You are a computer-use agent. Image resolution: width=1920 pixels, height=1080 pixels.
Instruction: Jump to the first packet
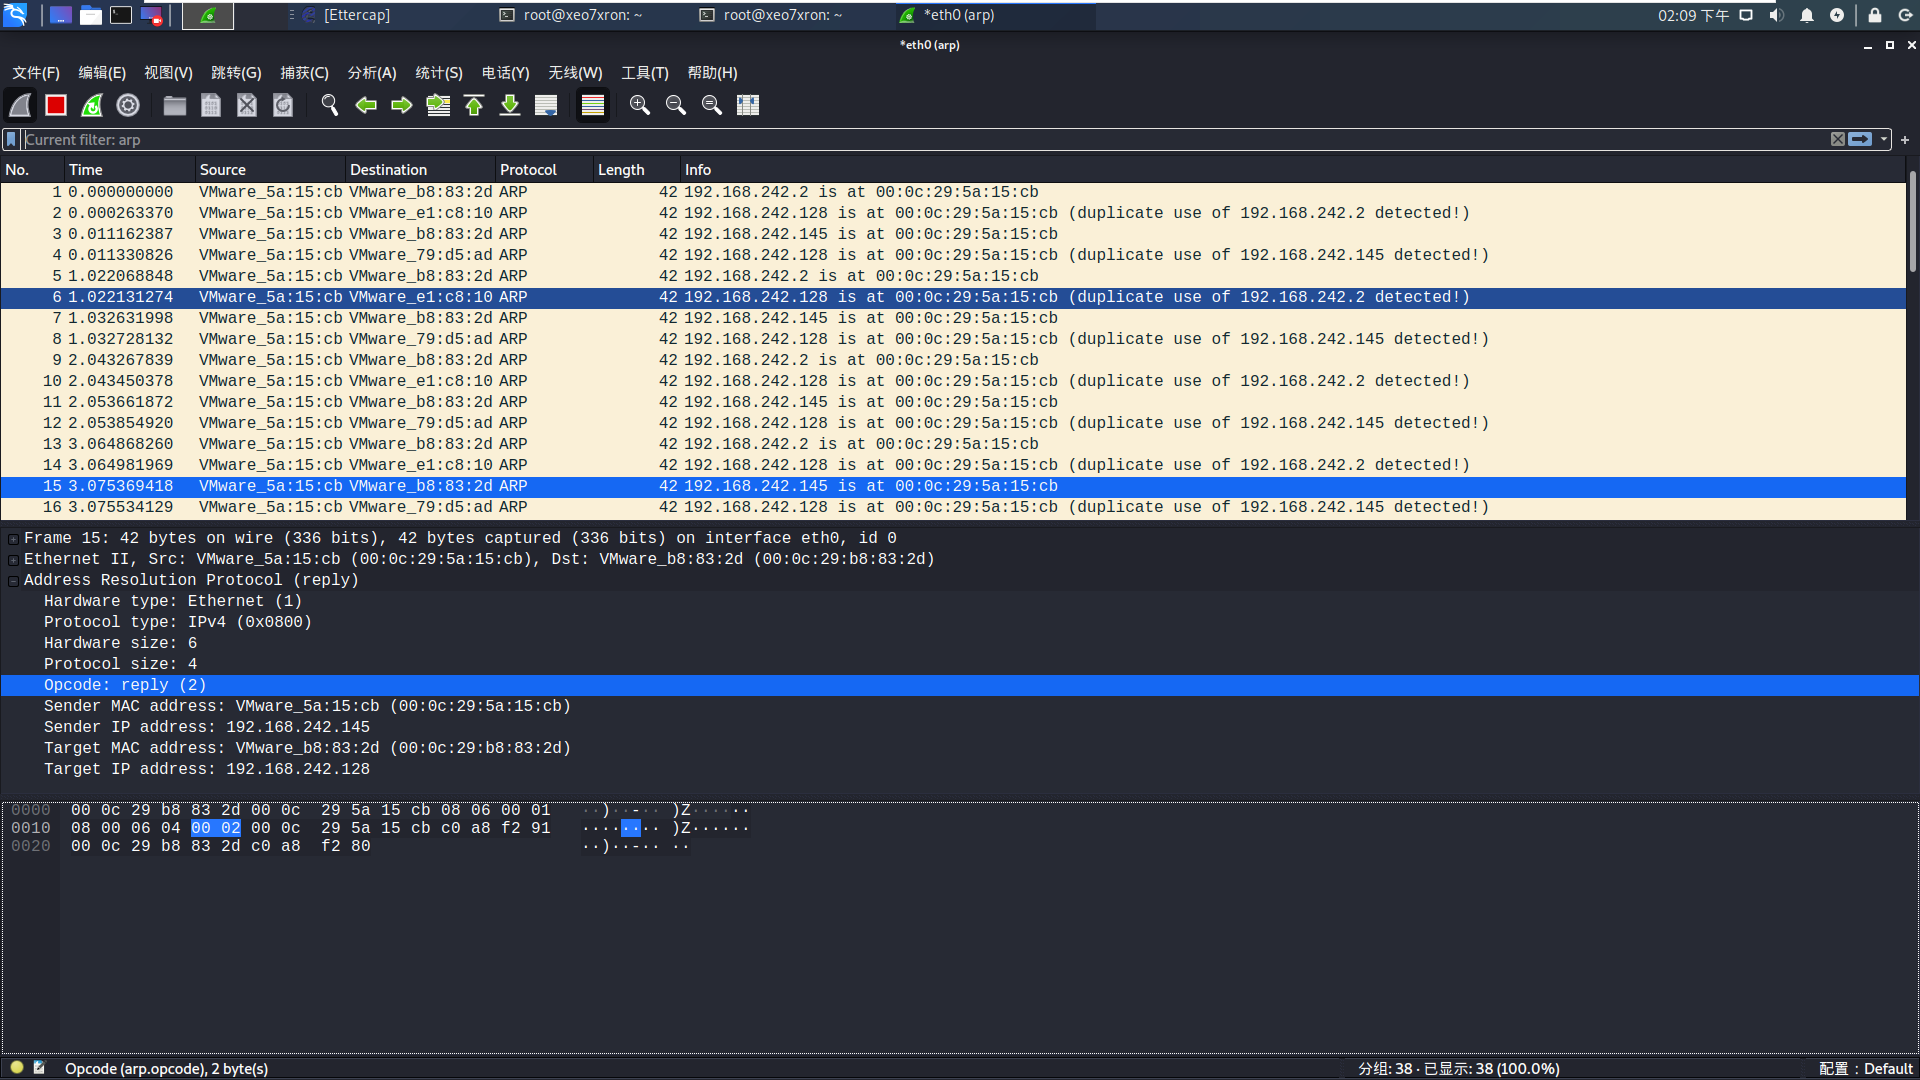[474, 105]
